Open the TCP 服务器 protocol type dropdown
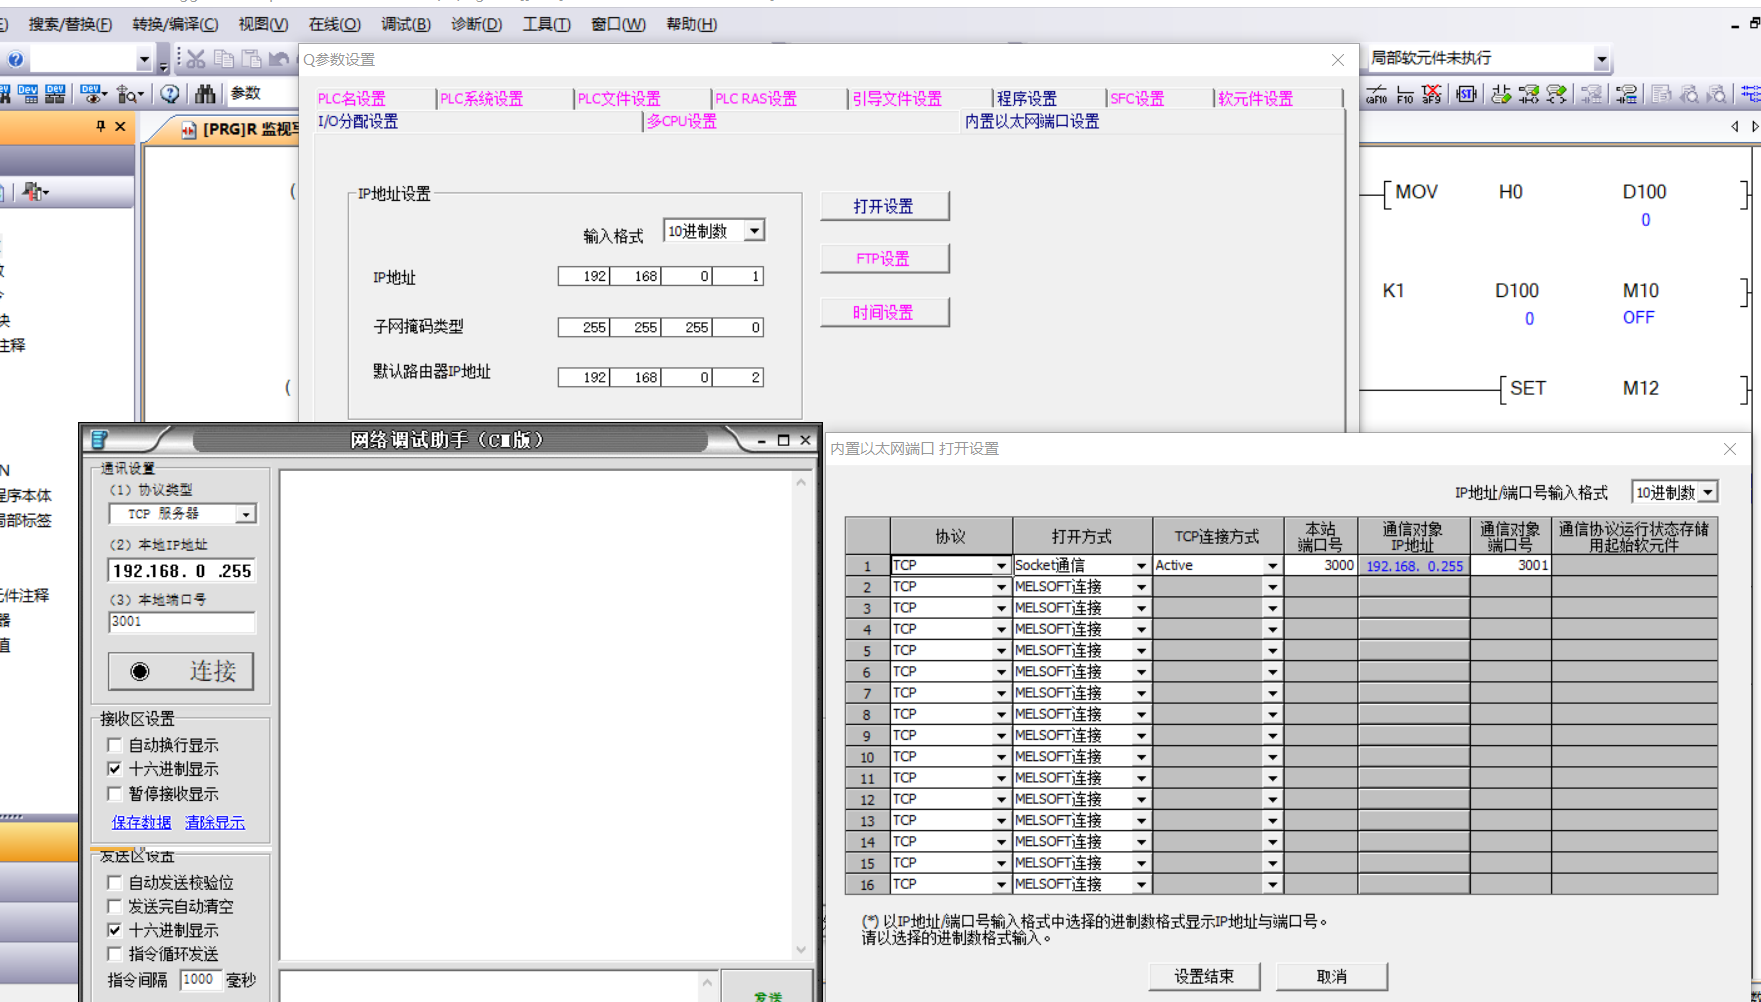 click(x=245, y=514)
